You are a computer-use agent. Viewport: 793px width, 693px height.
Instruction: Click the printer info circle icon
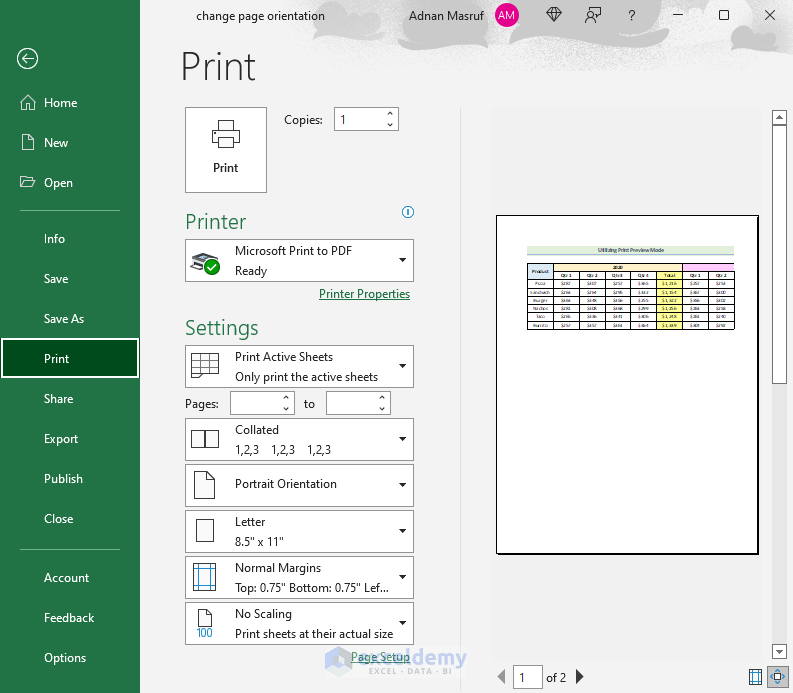[408, 212]
